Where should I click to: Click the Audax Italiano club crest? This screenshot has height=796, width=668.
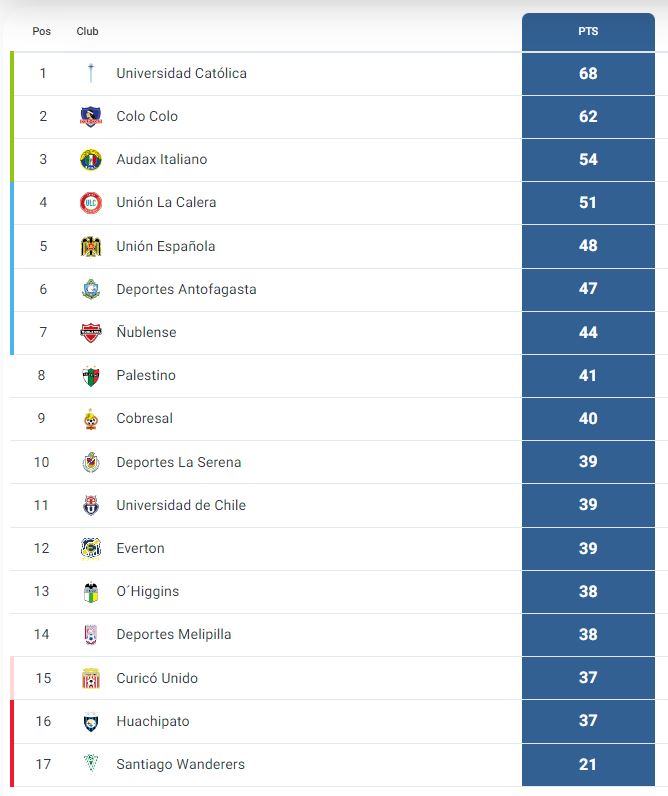coord(91,159)
